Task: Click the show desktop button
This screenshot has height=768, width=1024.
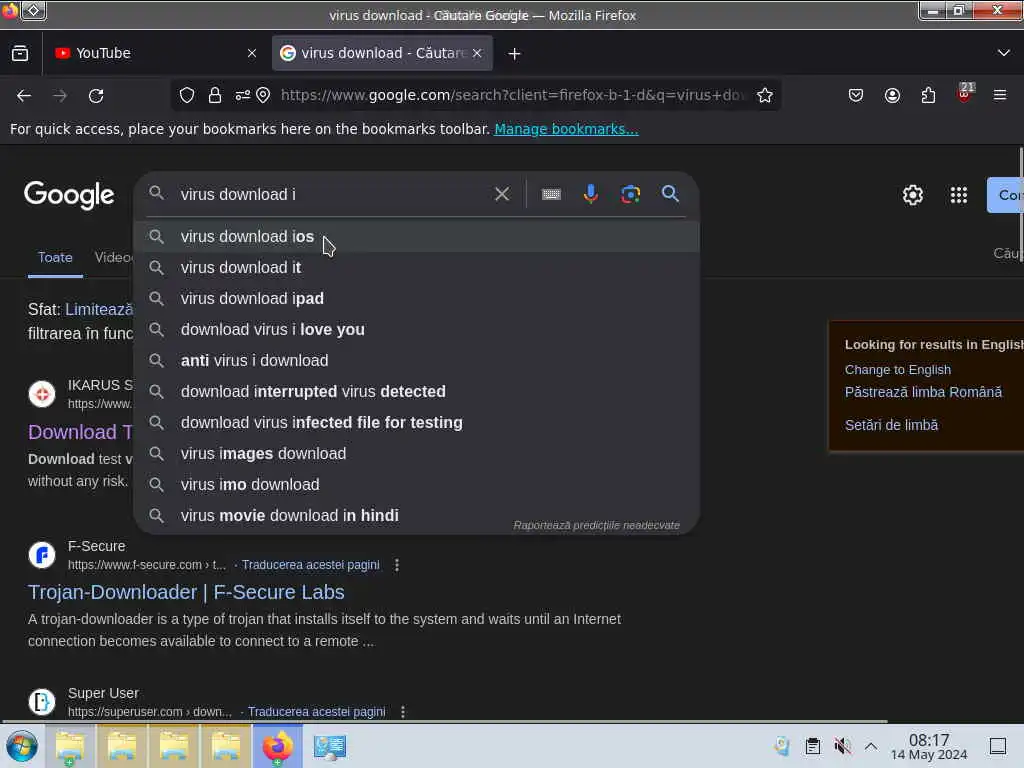Action: (997, 746)
